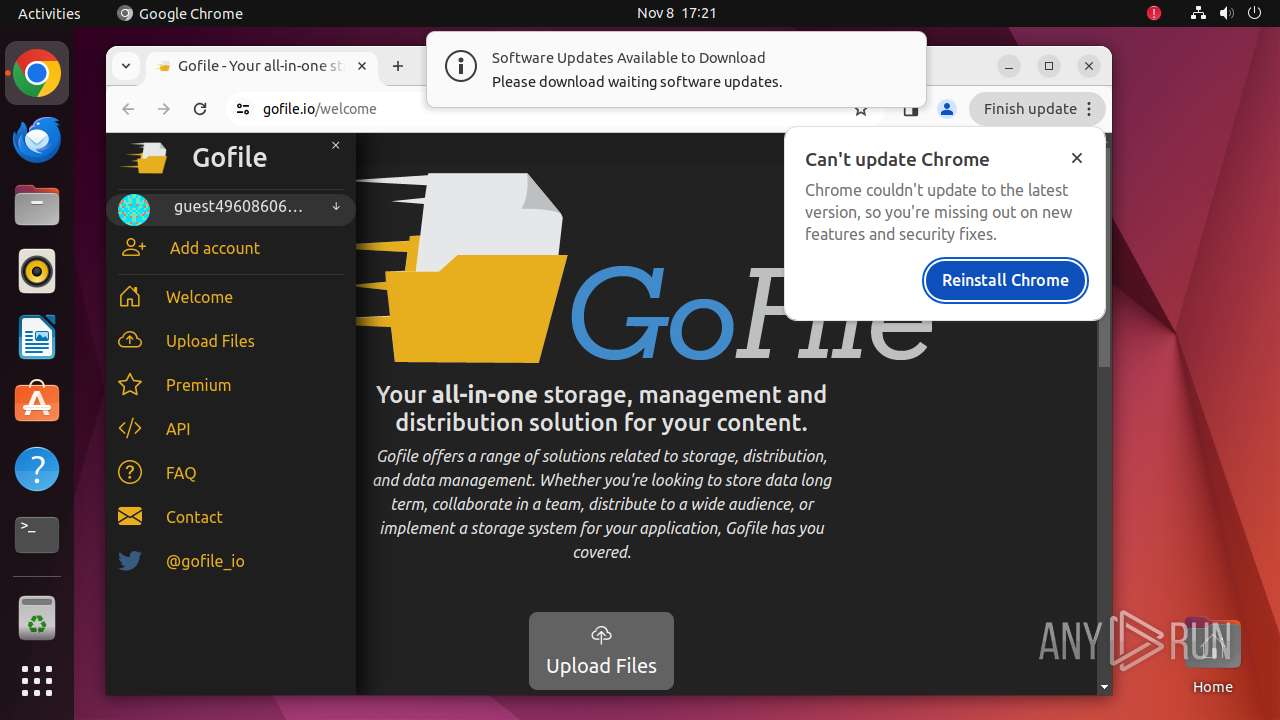Open Chrome profile avatar
This screenshot has width=1280, height=720.
click(947, 109)
